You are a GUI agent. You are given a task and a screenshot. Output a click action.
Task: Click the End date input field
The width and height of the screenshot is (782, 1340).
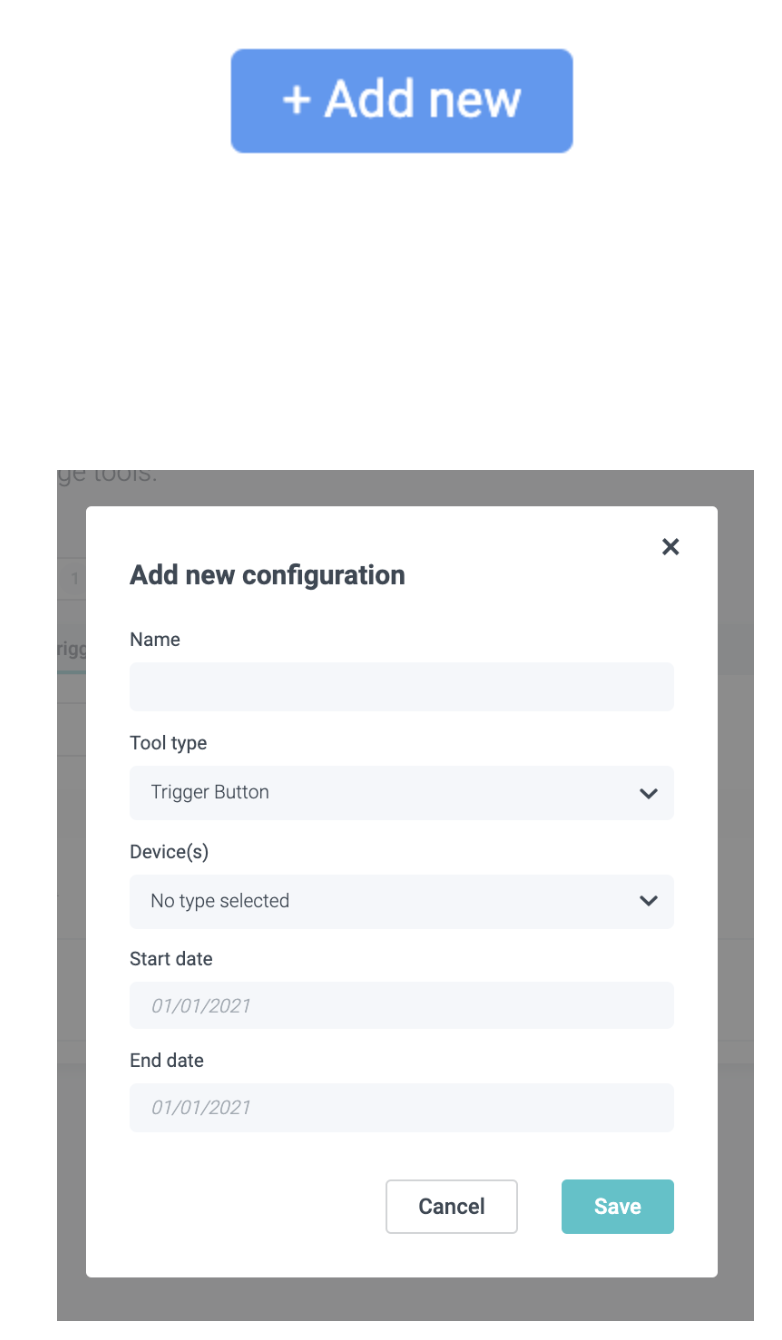click(x=401, y=1107)
